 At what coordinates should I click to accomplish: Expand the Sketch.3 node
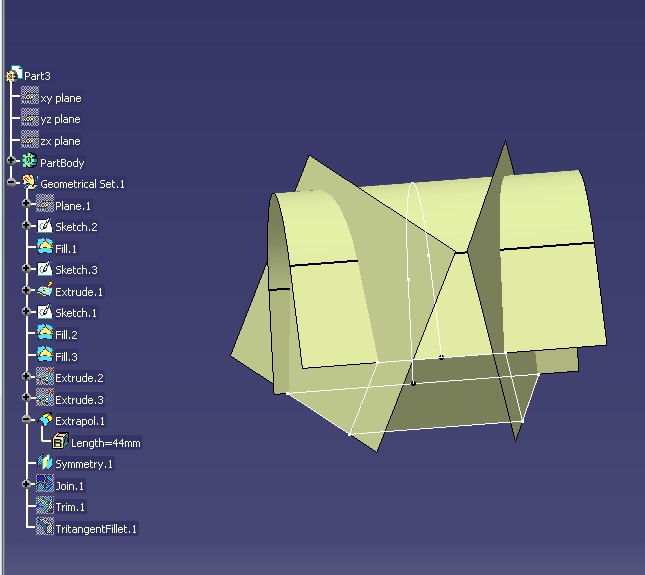26,268
